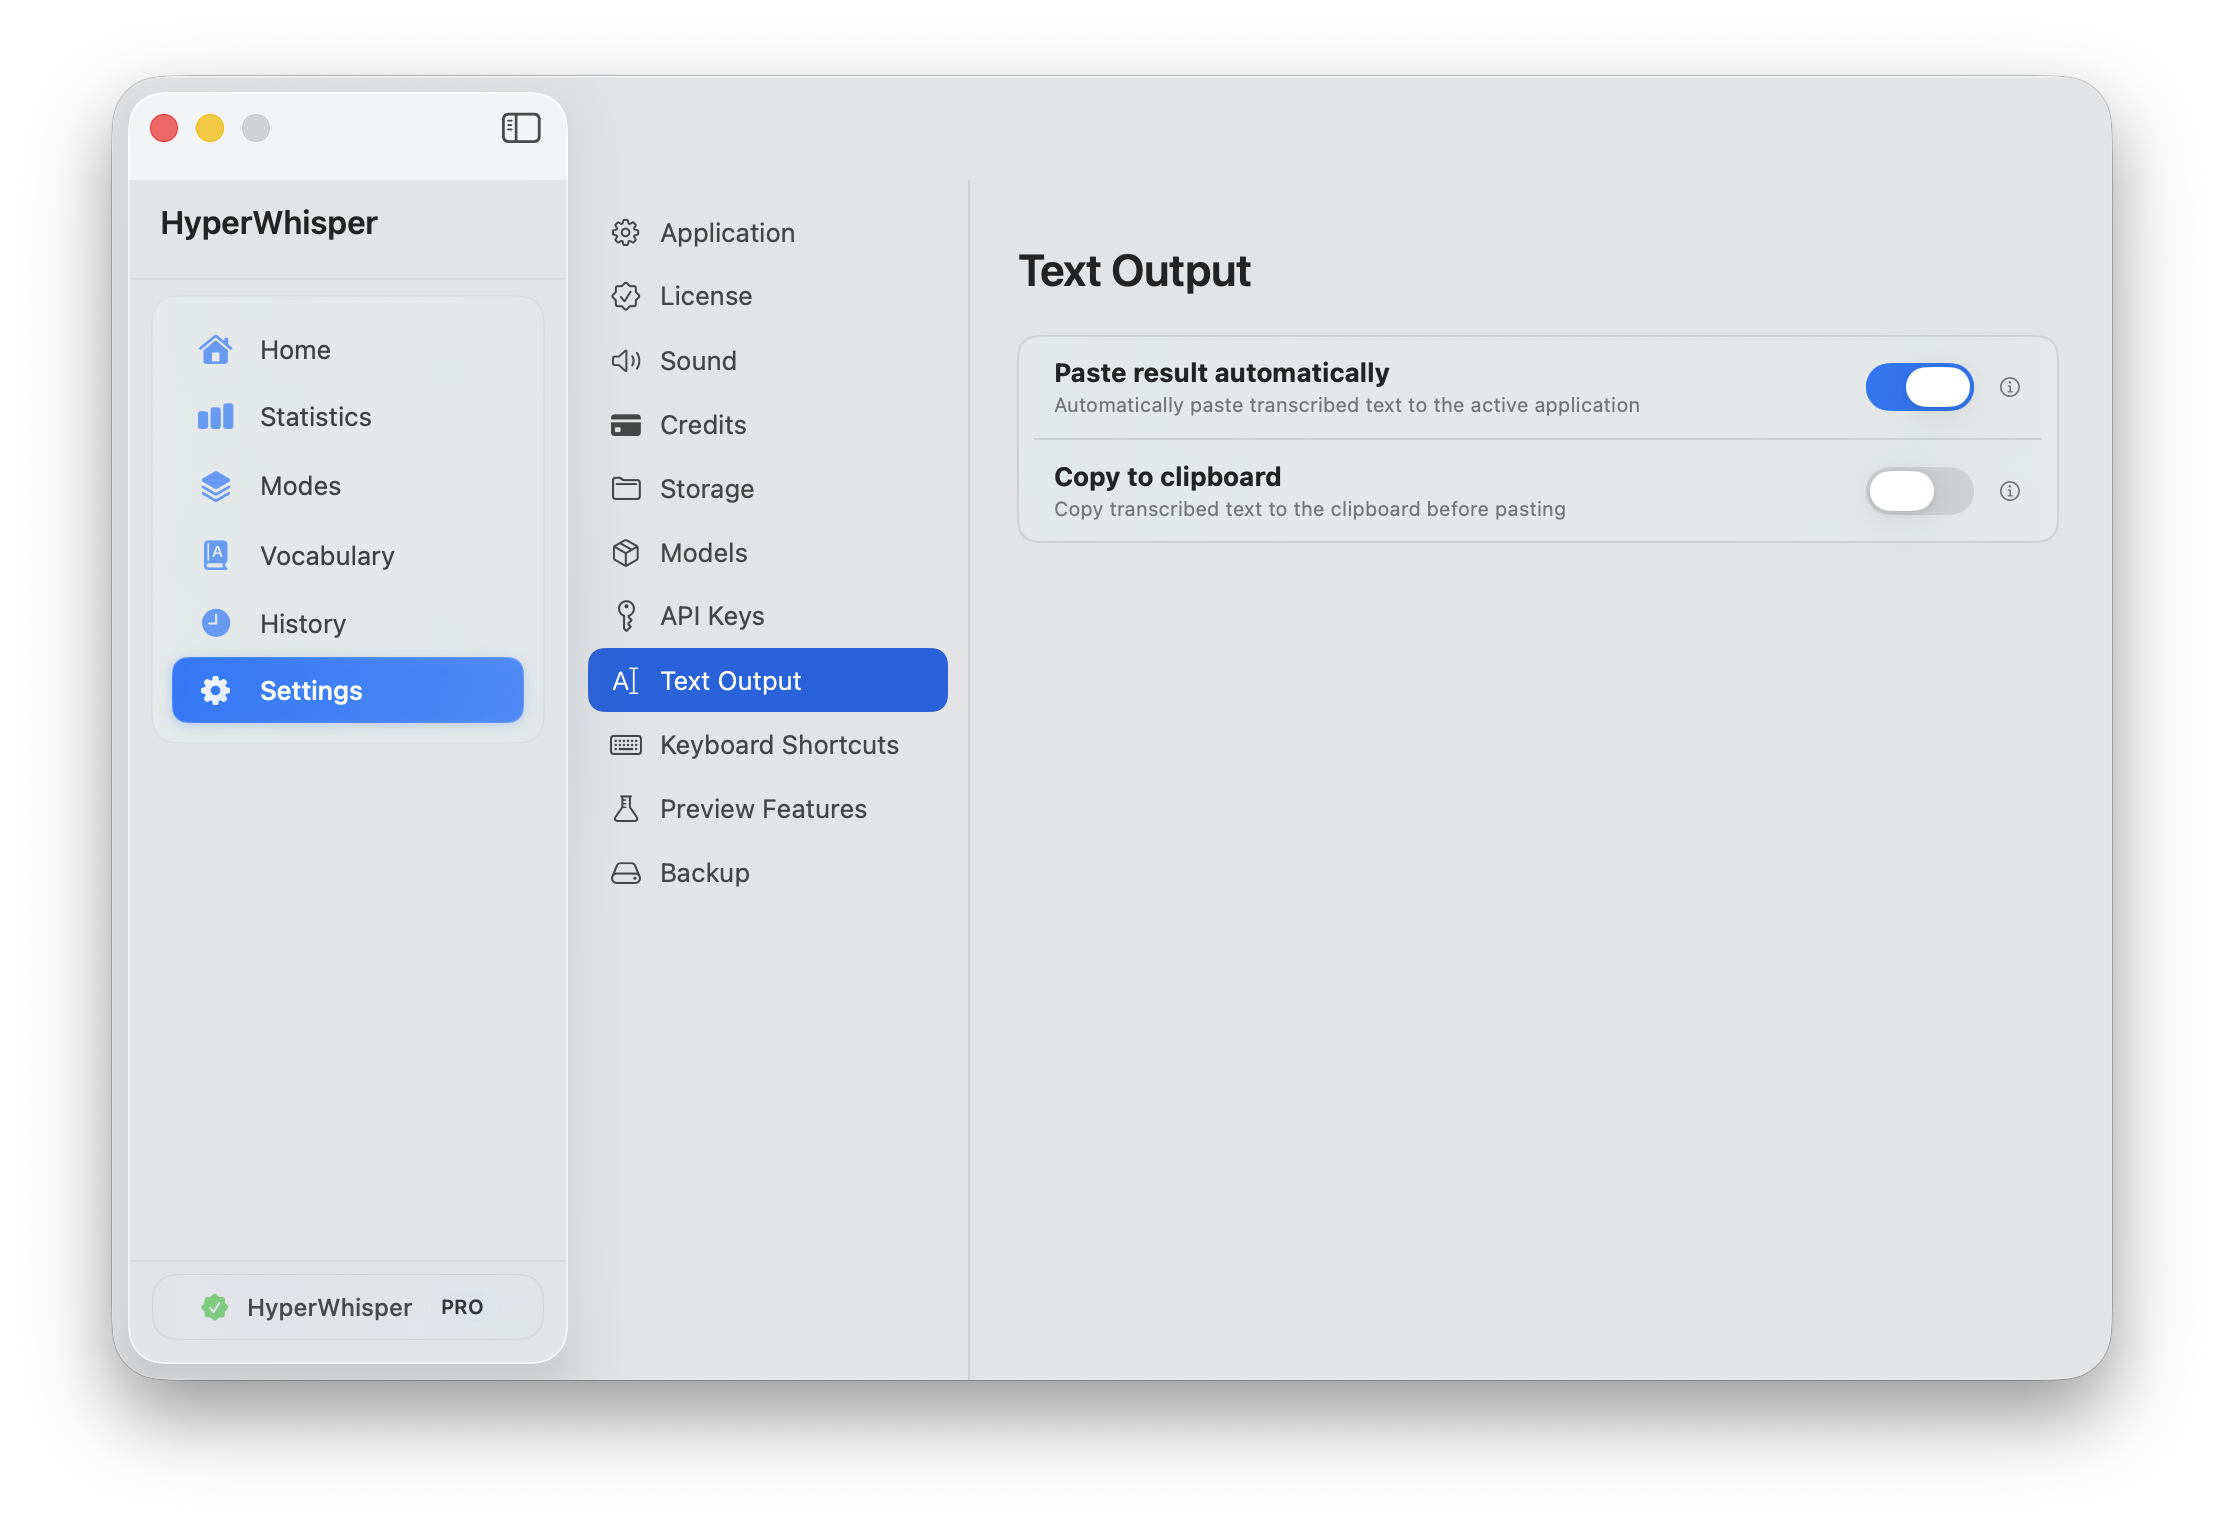Click the Modes layers icon
The image size is (2224, 1528).
point(215,486)
